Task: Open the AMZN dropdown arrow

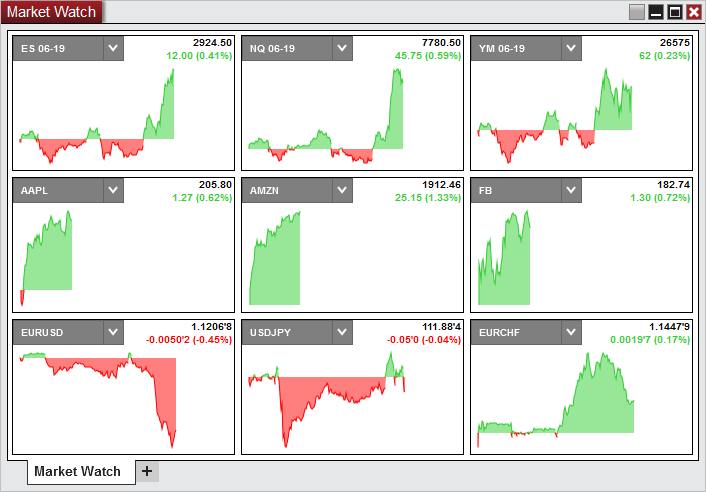Action: click(342, 191)
